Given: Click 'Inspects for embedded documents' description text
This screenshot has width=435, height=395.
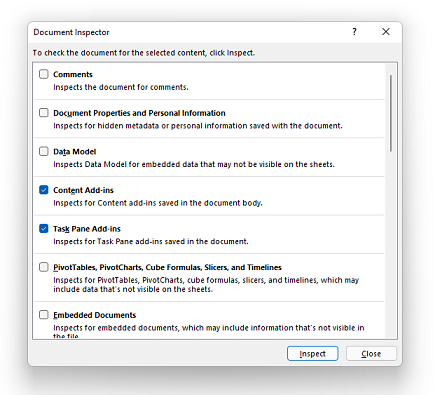Looking at the screenshot, I should coord(209,331).
